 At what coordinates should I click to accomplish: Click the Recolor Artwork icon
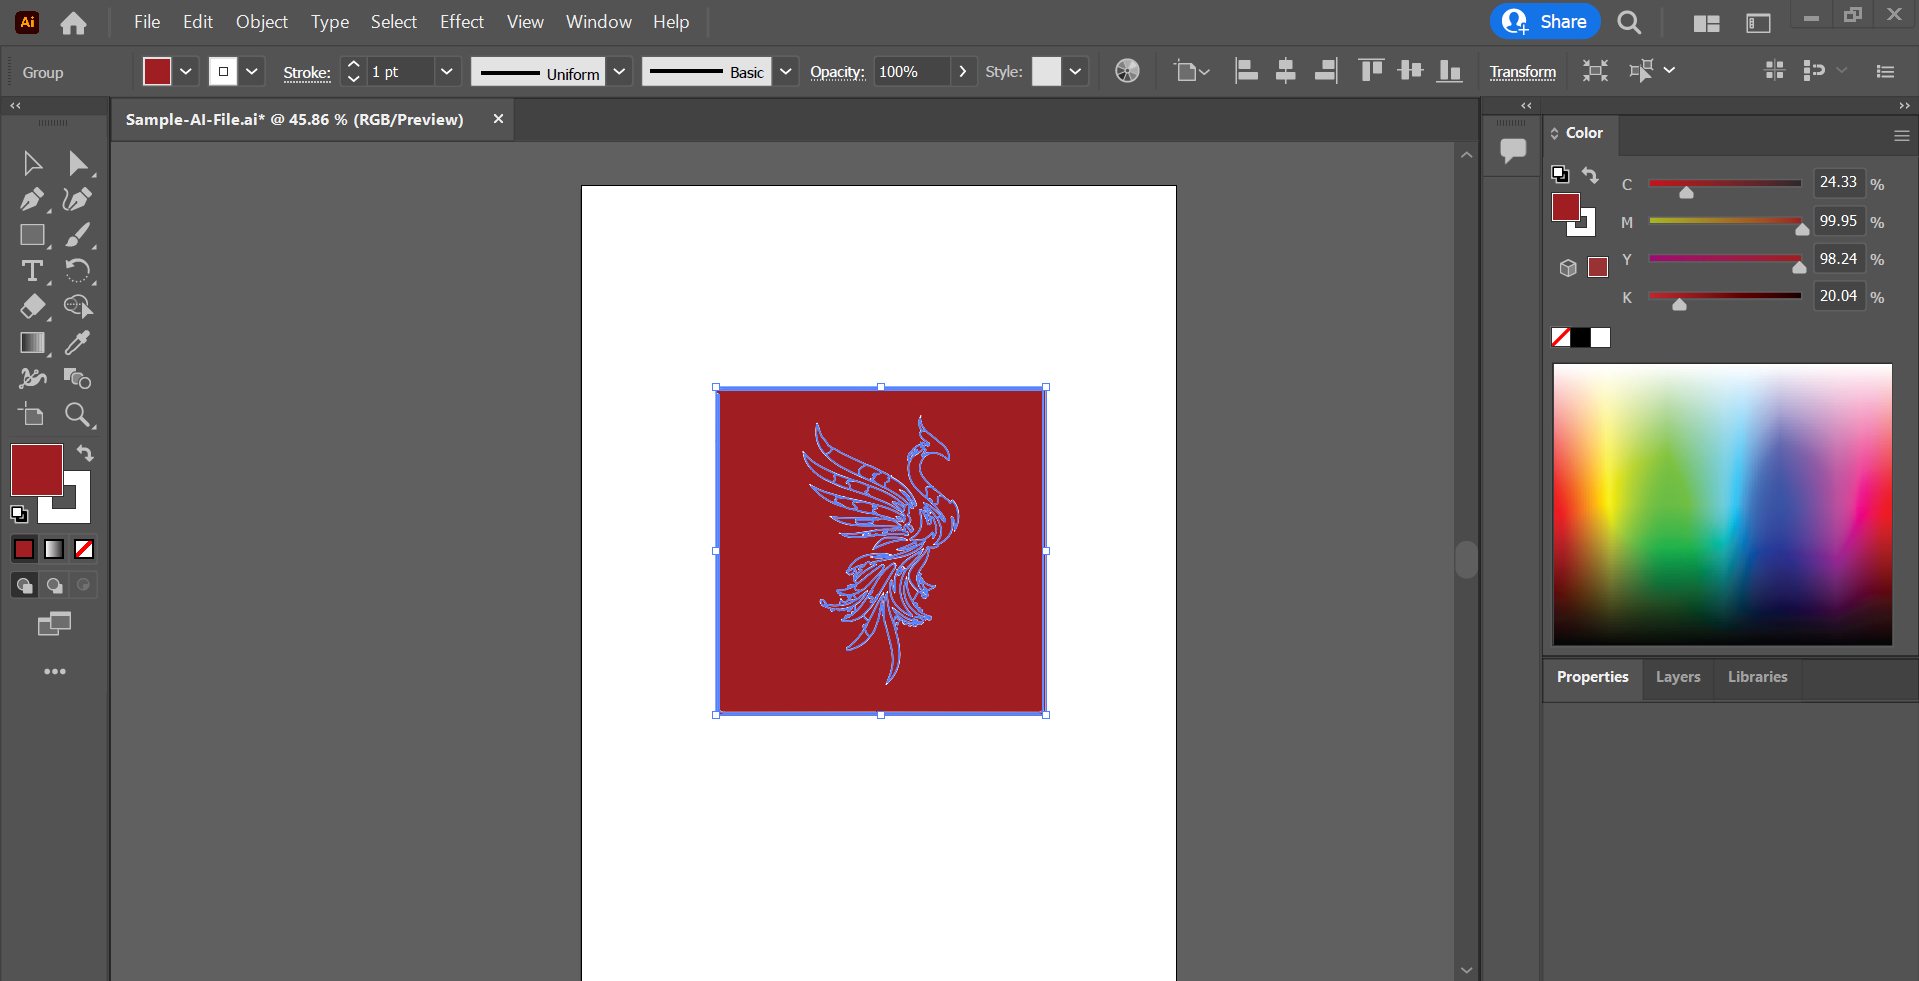point(1127,71)
